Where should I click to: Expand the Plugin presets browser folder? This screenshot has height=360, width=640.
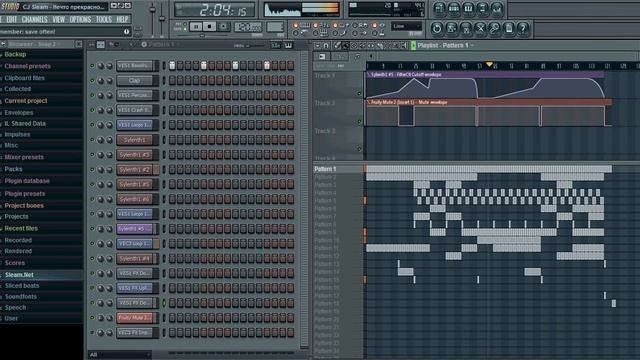(x=24, y=193)
